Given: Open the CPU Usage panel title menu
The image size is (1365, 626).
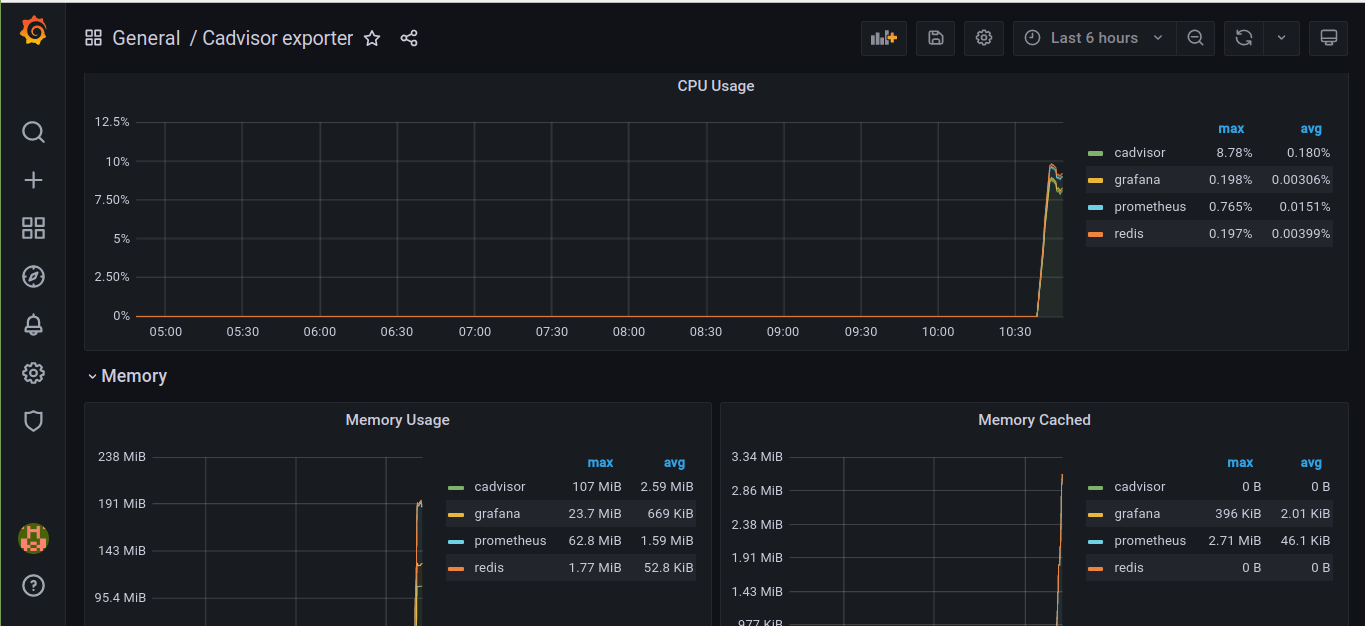Looking at the screenshot, I should click(716, 86).
